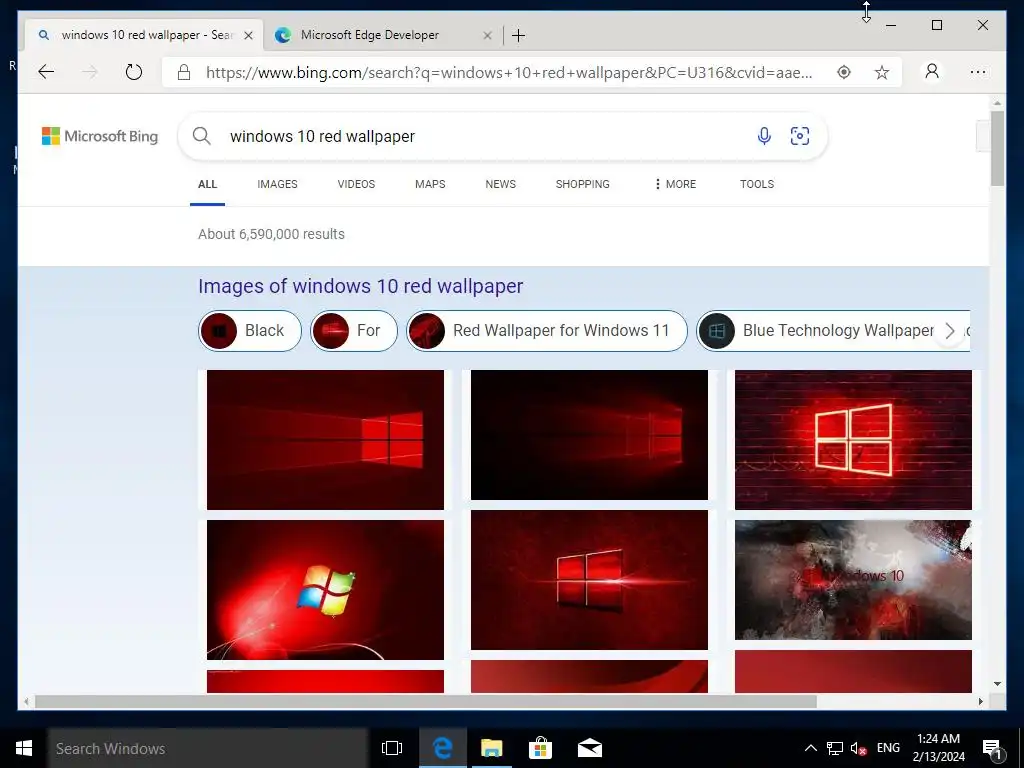The height and width of the screenshot is (768, 1024).
Task: Open the grunge Windows 10 text wallpaper image
Action: coord(853,580)
